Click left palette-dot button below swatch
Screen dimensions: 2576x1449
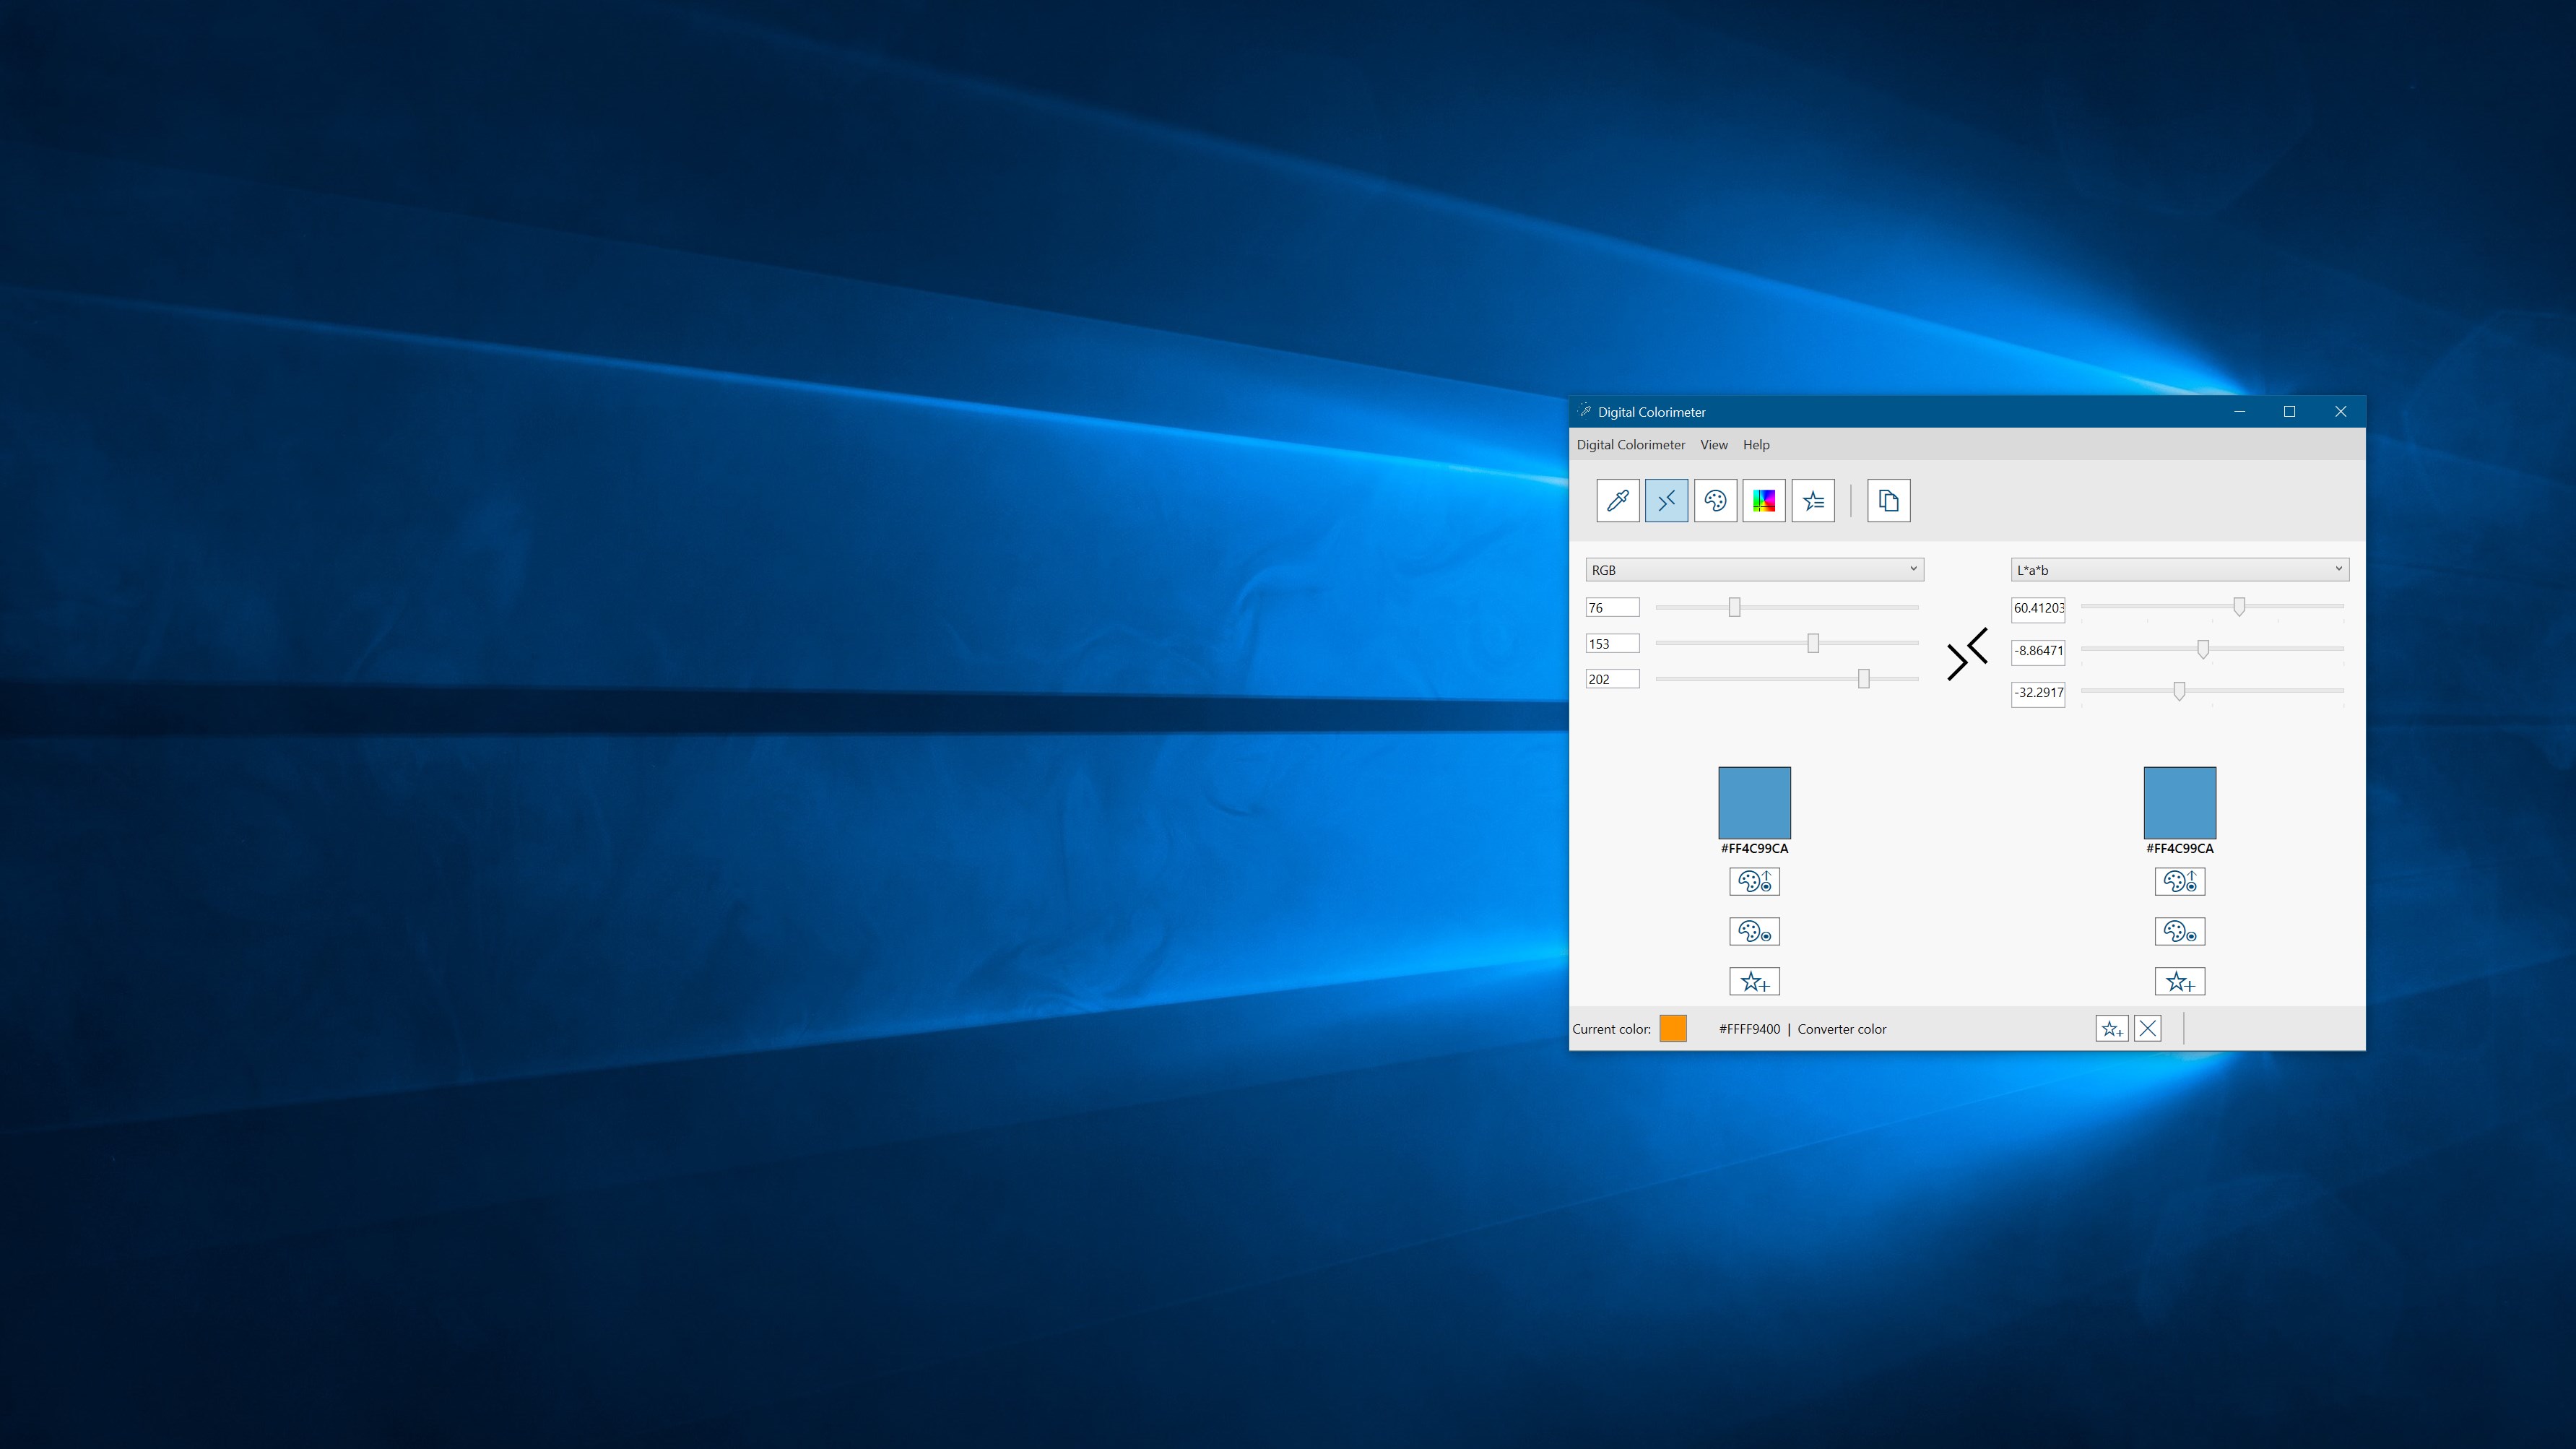click(x=1754, y=932)
